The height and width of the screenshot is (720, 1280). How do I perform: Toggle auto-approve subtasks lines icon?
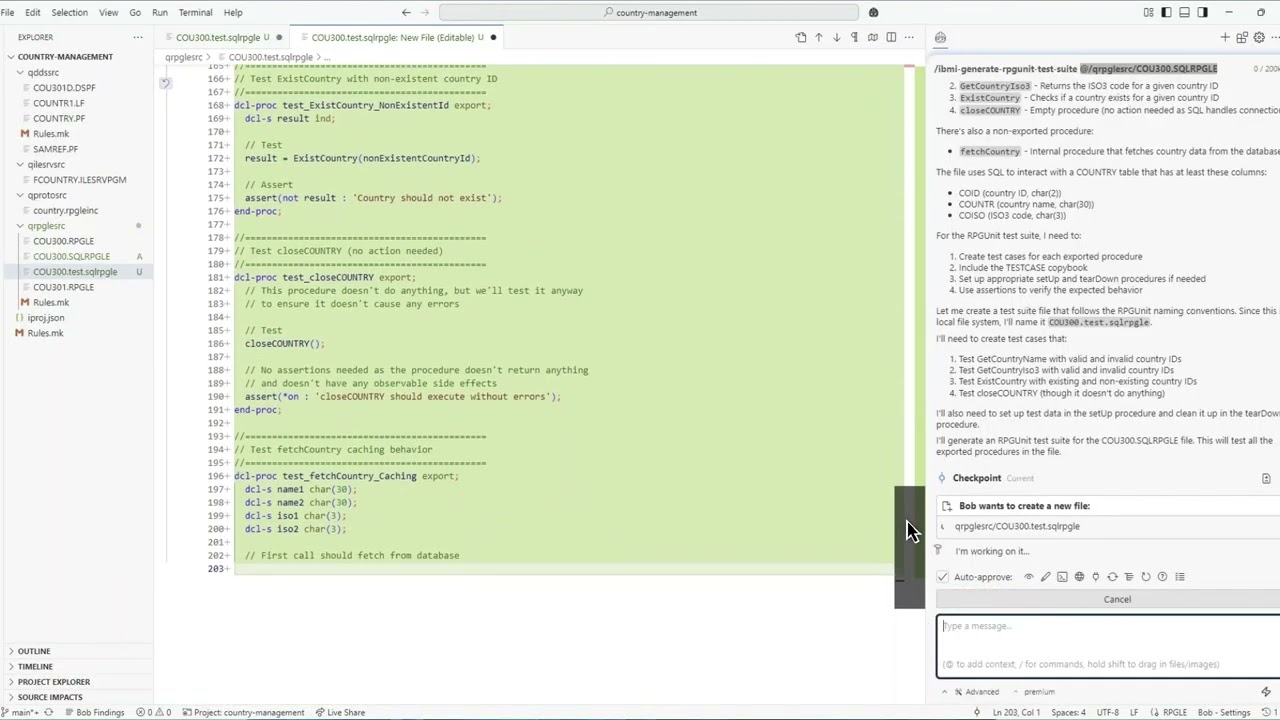pos(1129,577)
